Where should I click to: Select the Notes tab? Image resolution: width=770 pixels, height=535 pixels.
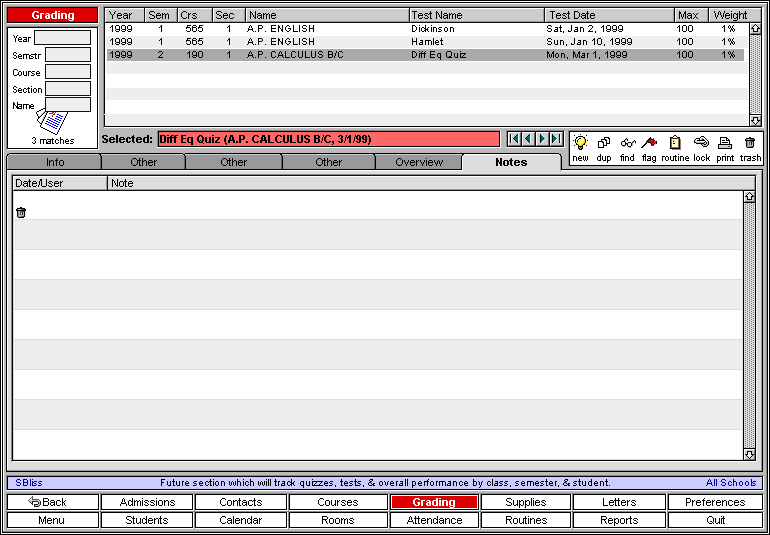[x=511, y=162]
